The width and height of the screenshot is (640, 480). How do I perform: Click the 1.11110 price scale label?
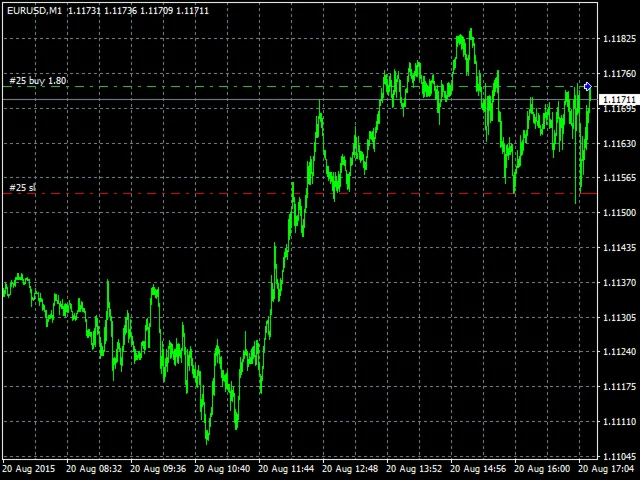pos(619,422)
